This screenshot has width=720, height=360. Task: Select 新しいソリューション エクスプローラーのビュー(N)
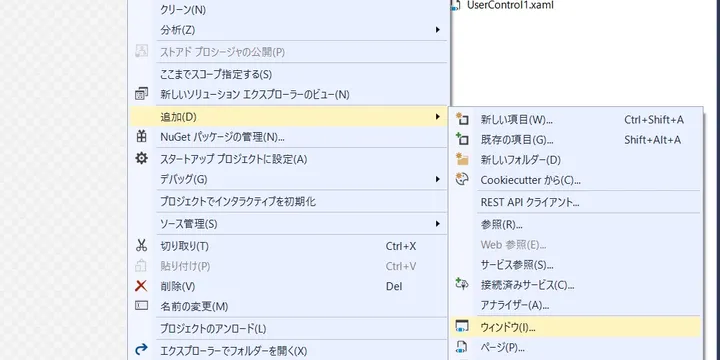coord(288,95)
